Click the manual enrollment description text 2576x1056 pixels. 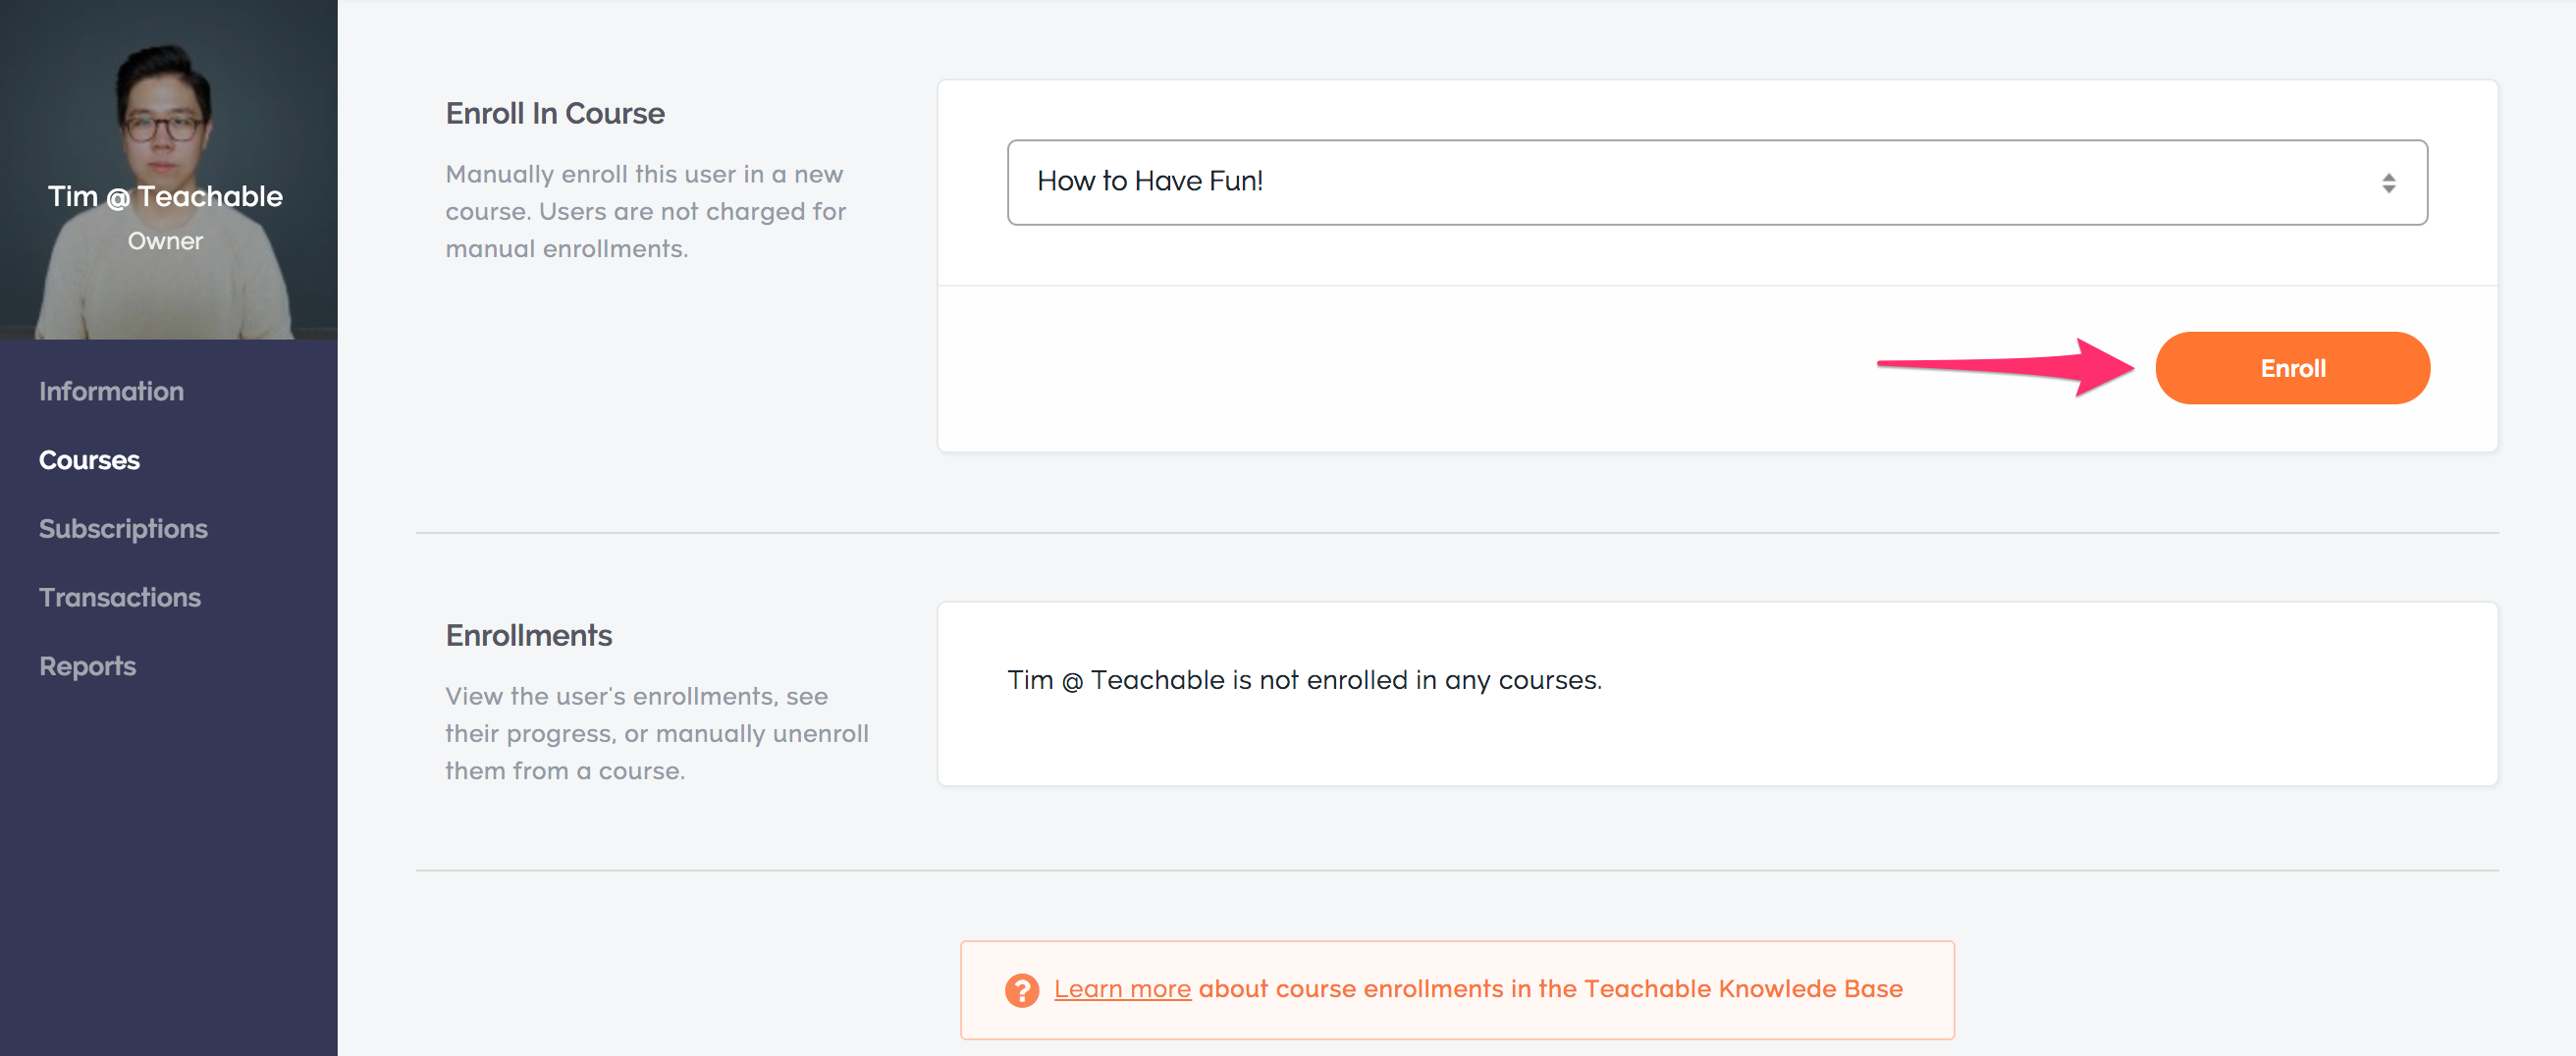point(646,211)
